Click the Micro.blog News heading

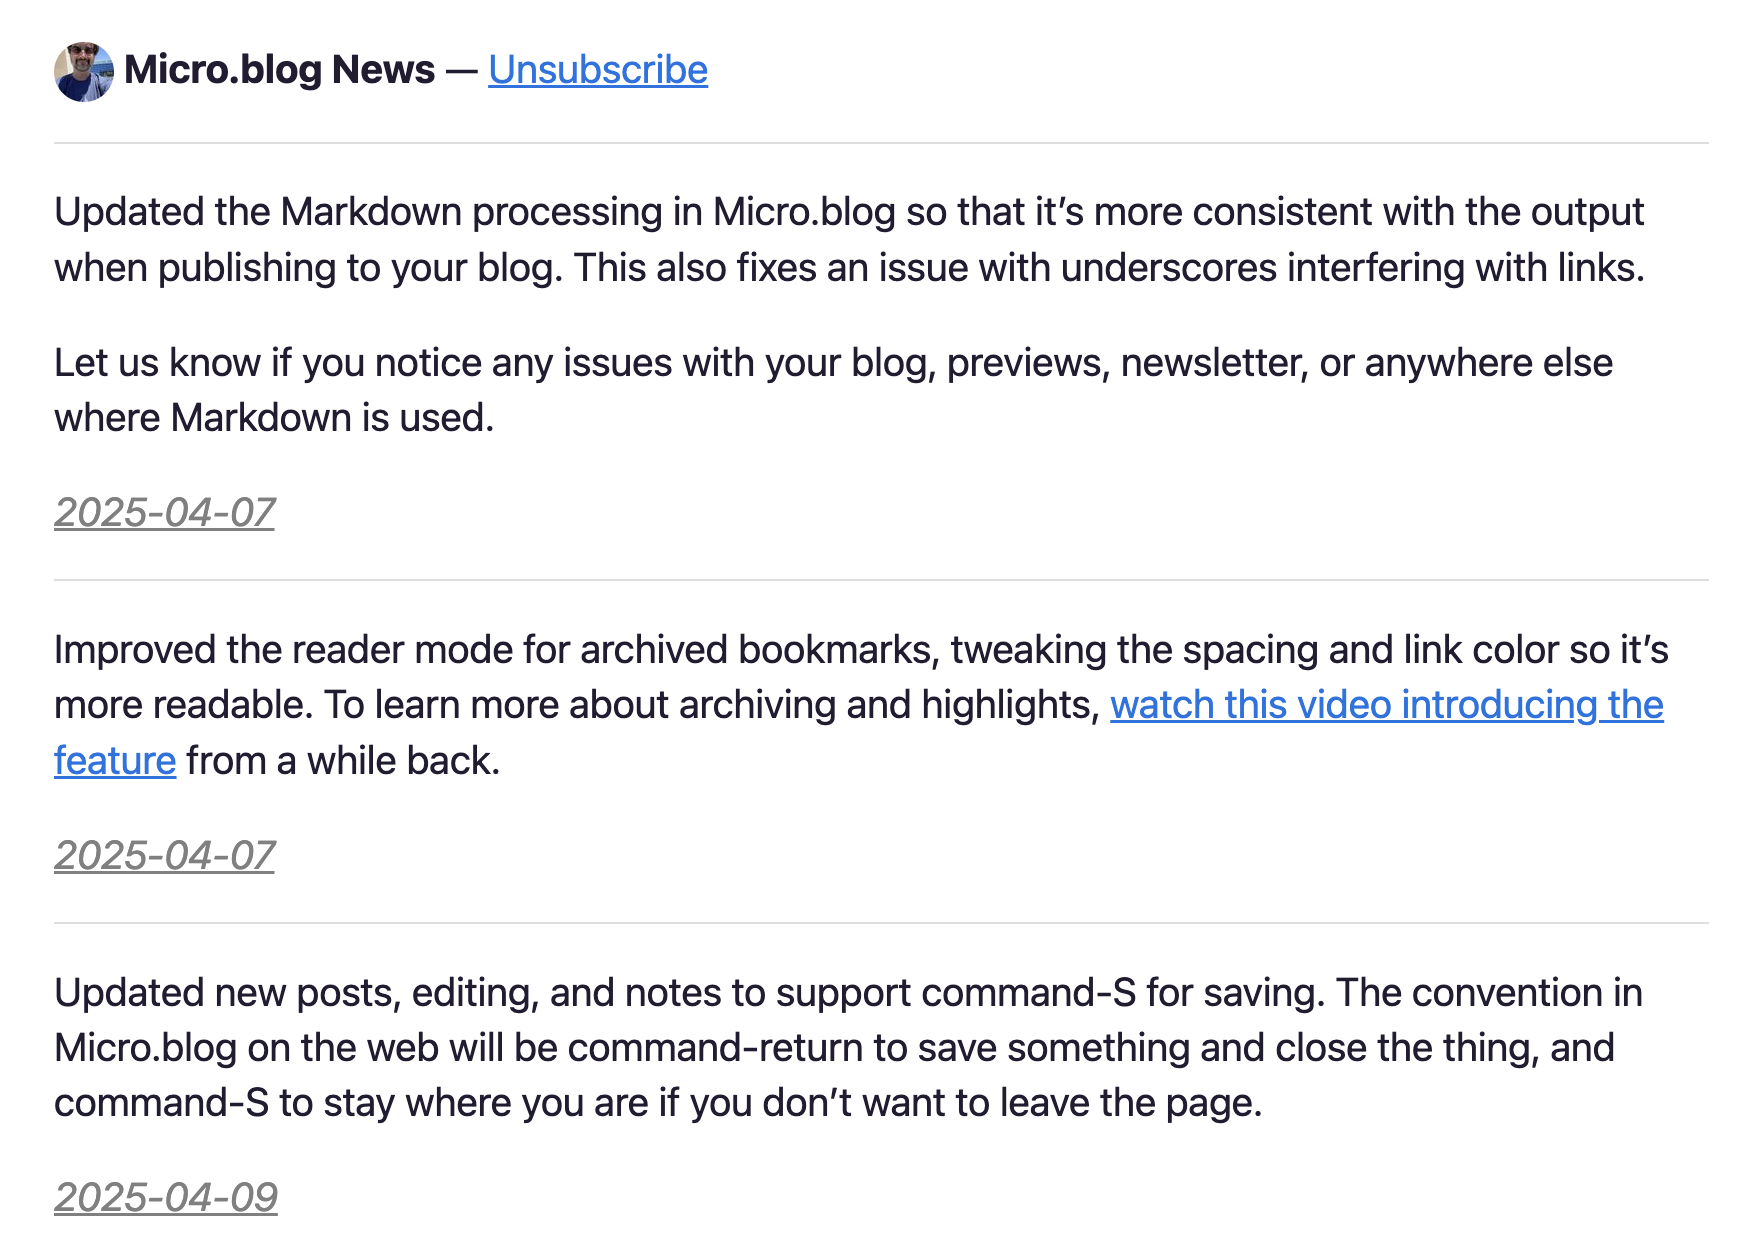click(280, 70)
